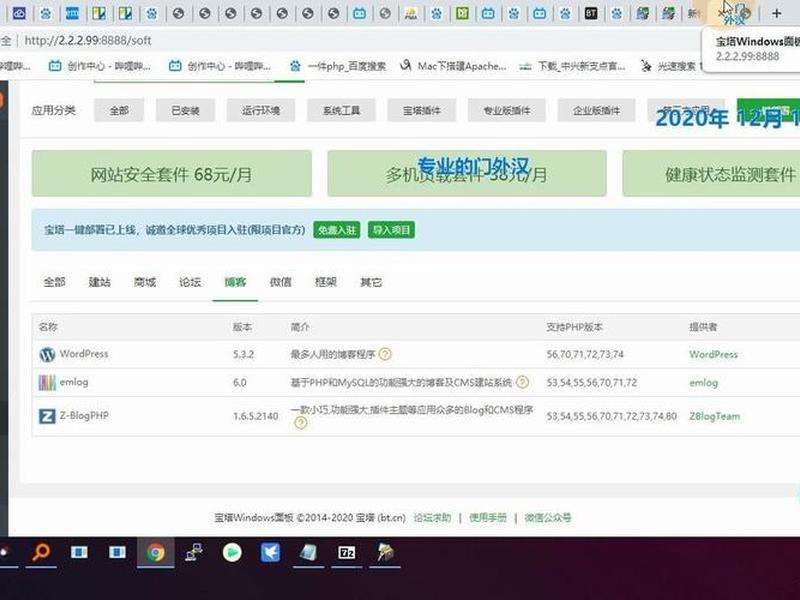This screenshot has height=600, width=800.
Task: Click the address bar URL field
Action: coord(357,40)
